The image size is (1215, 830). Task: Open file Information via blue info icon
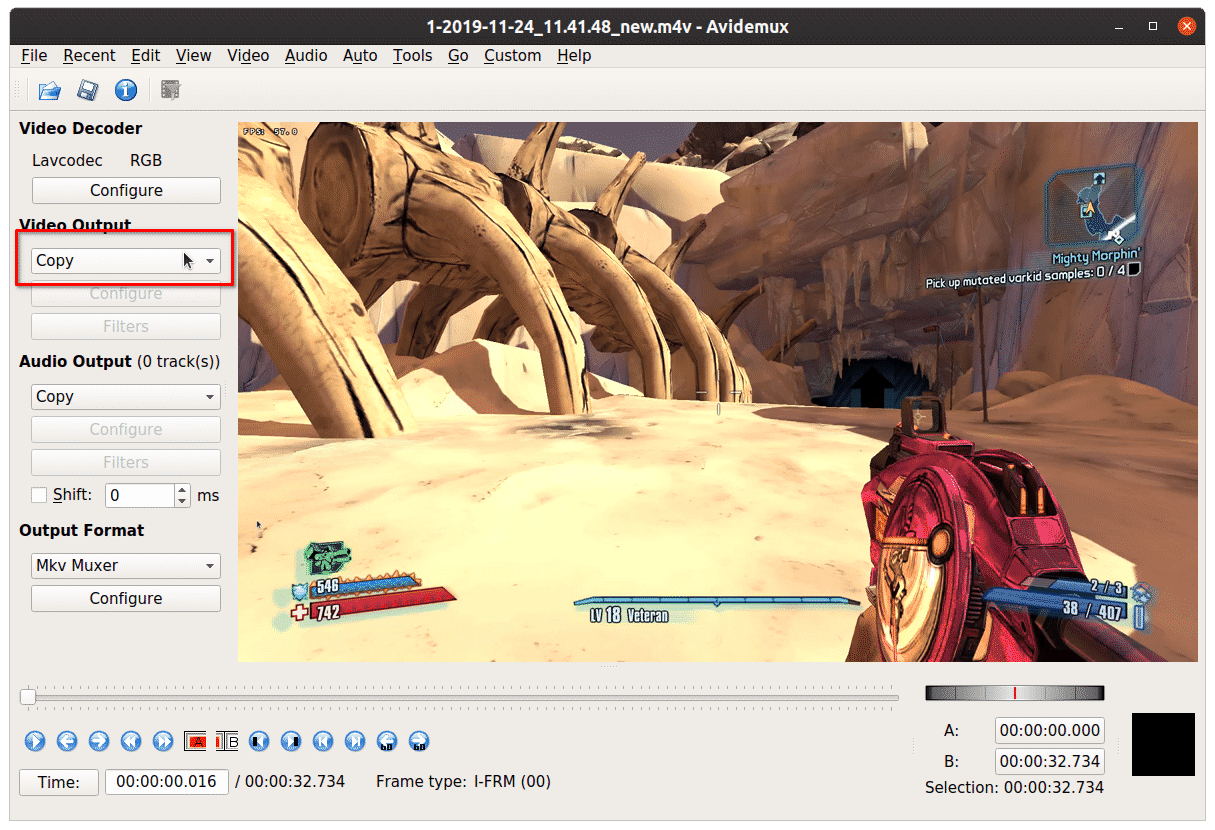126,91
